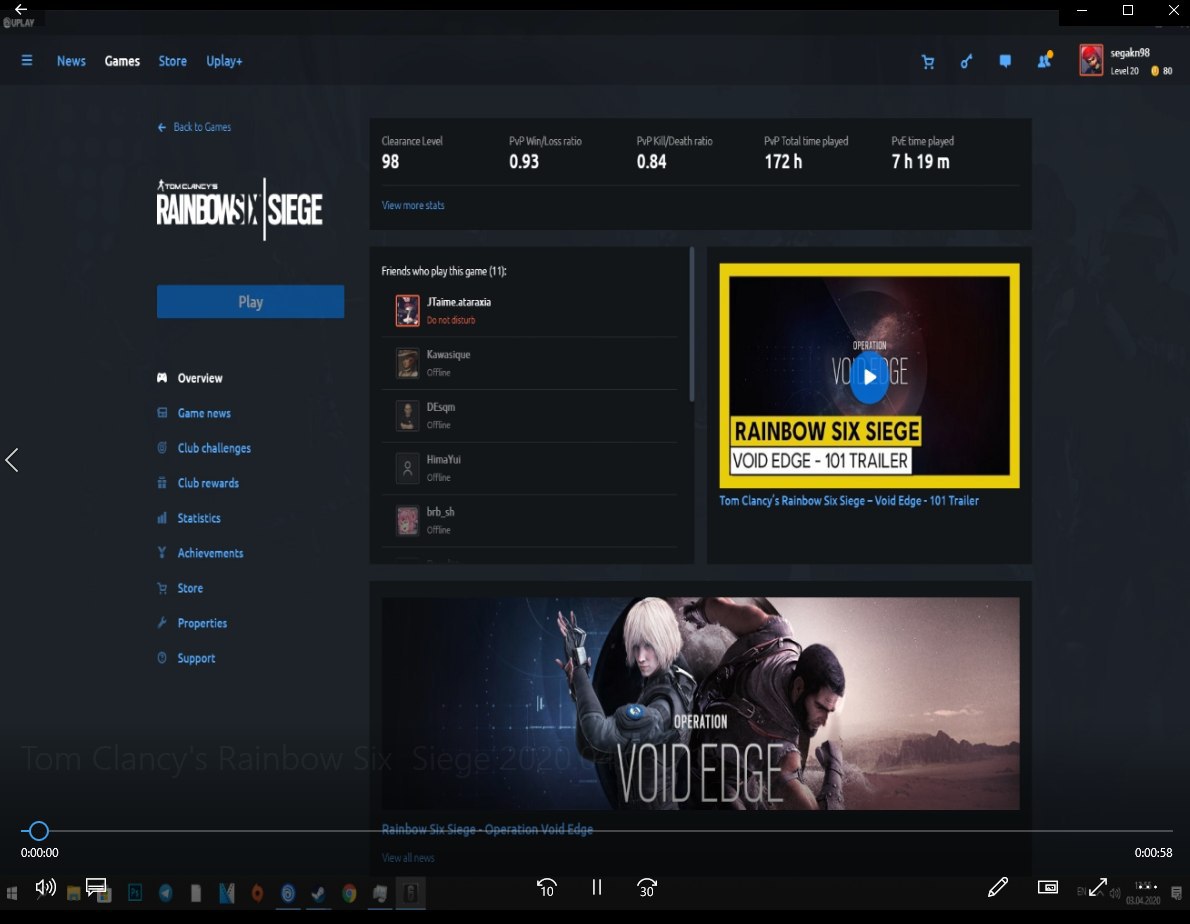Open the Void Edge 101 Trailer title link
The image size is (1190, 924).
tap(848, 501)
